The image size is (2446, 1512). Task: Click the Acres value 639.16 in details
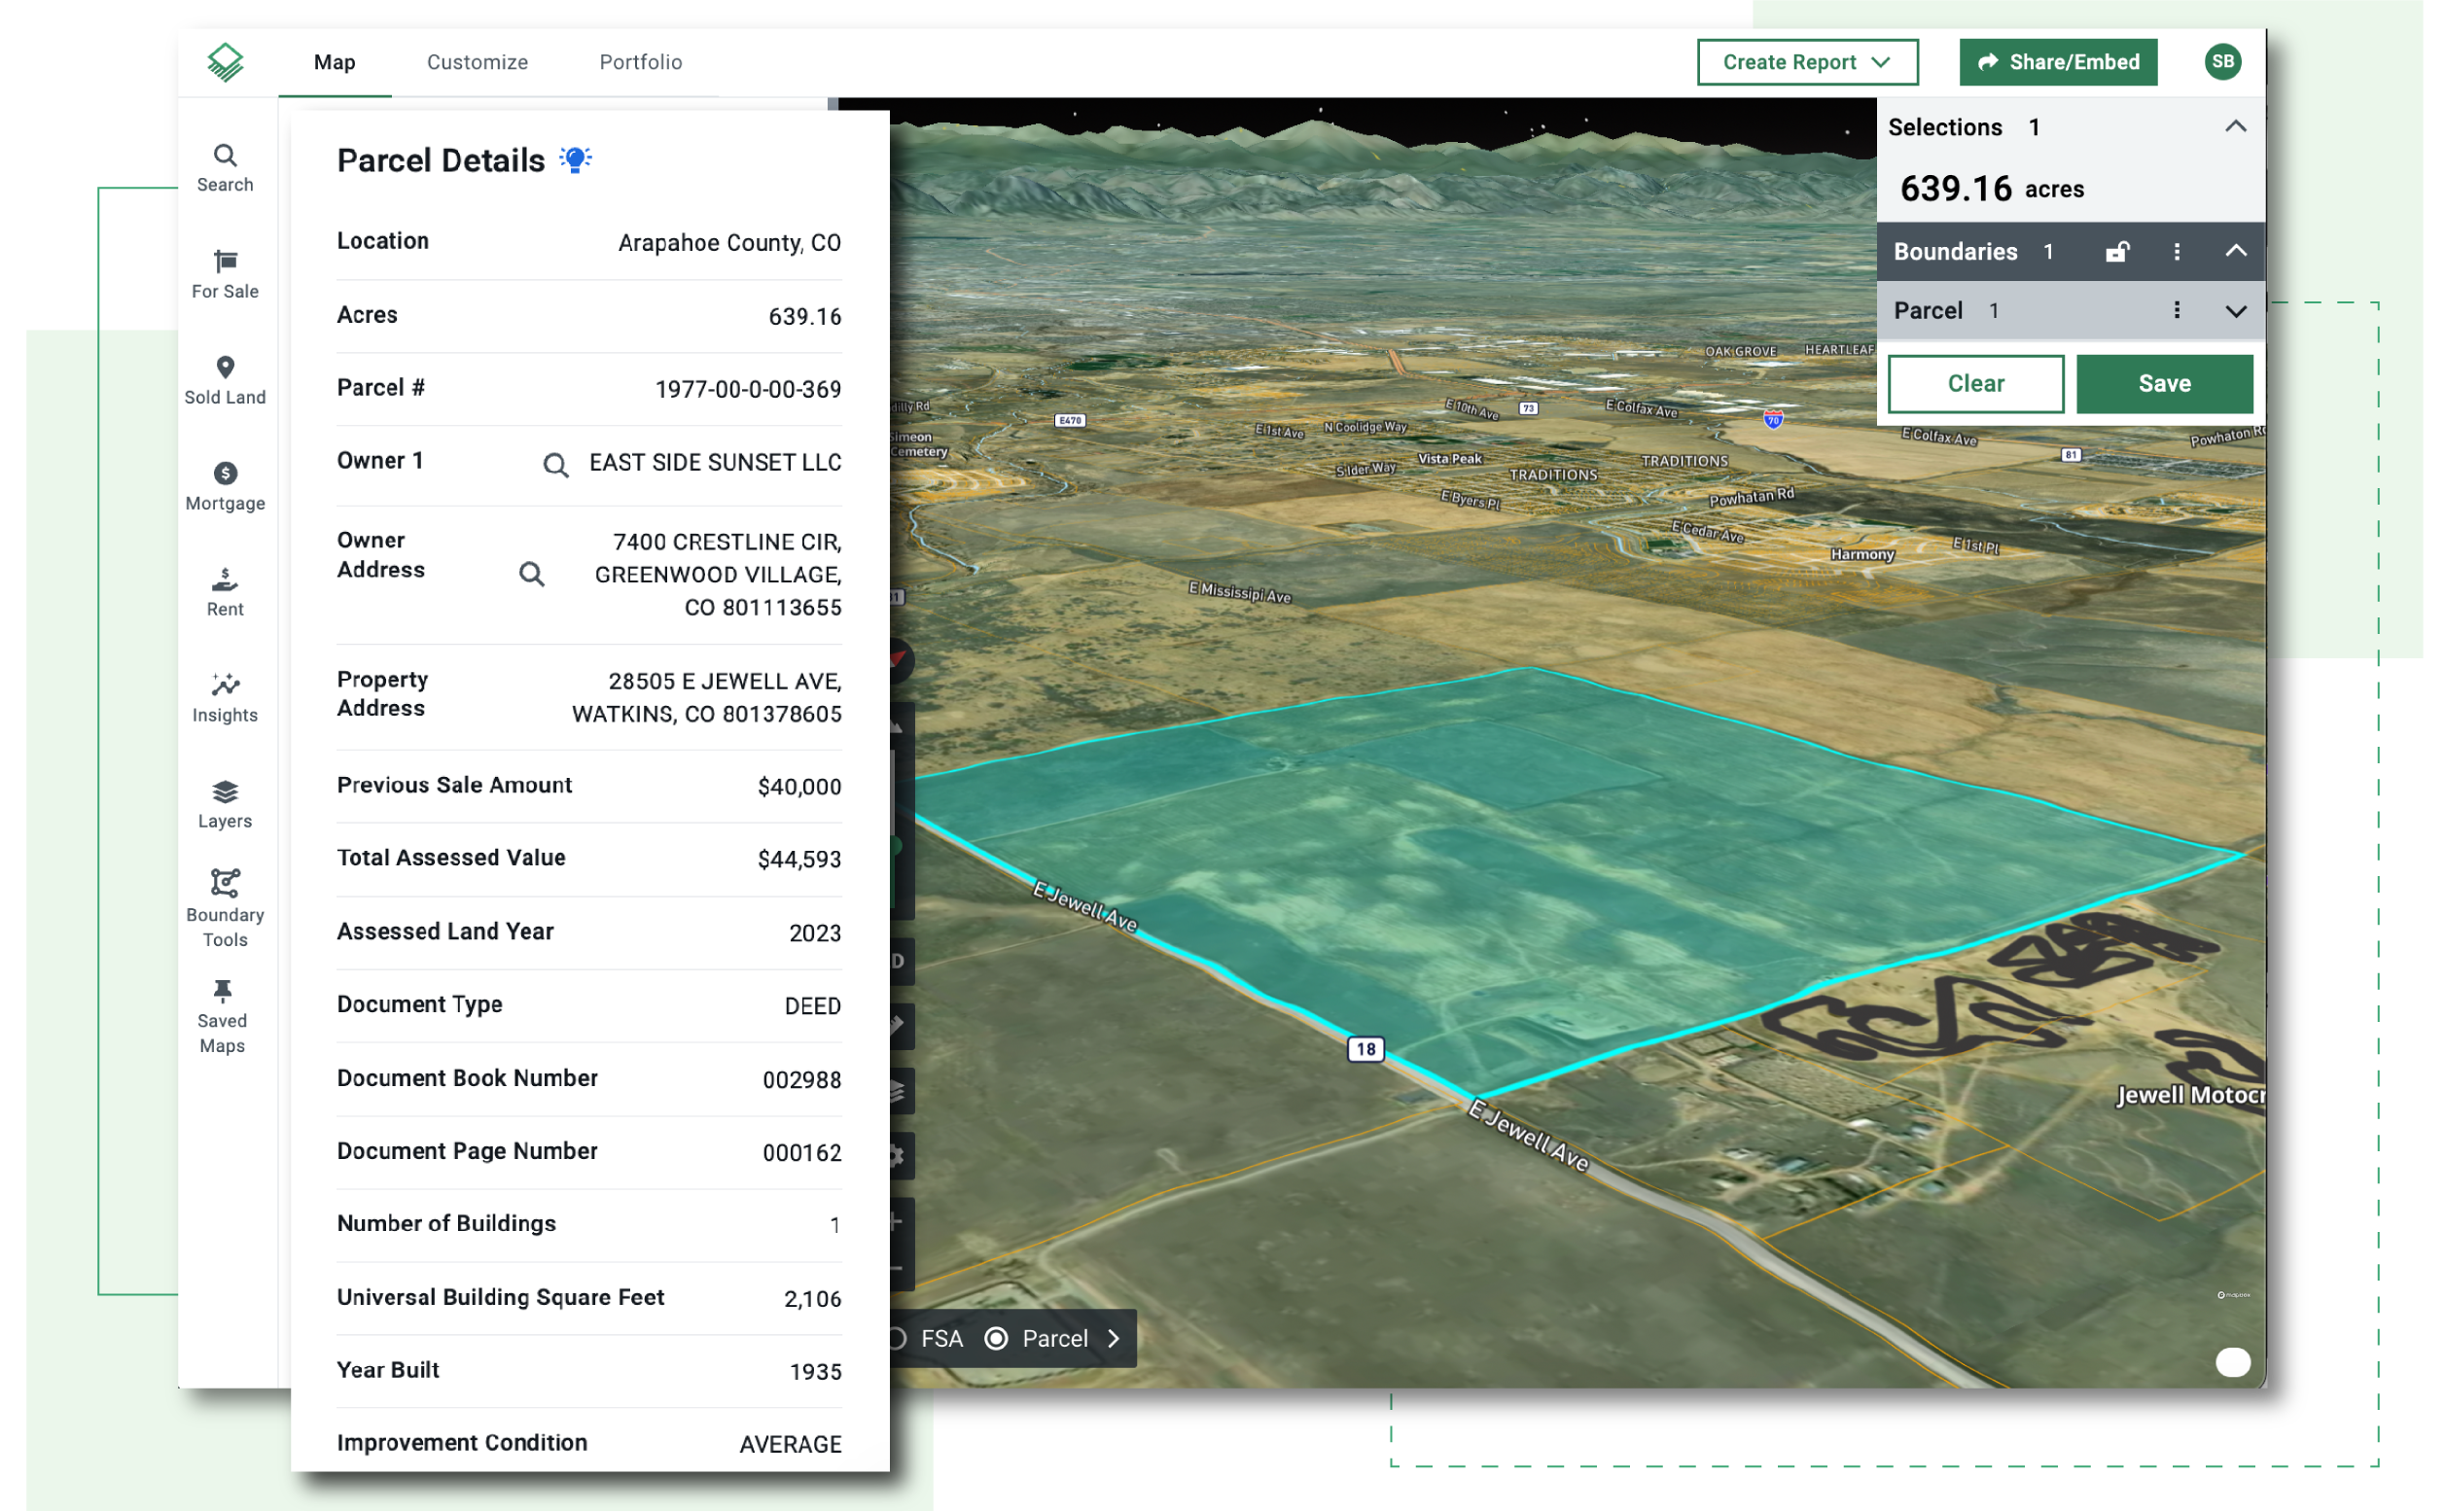805,317
